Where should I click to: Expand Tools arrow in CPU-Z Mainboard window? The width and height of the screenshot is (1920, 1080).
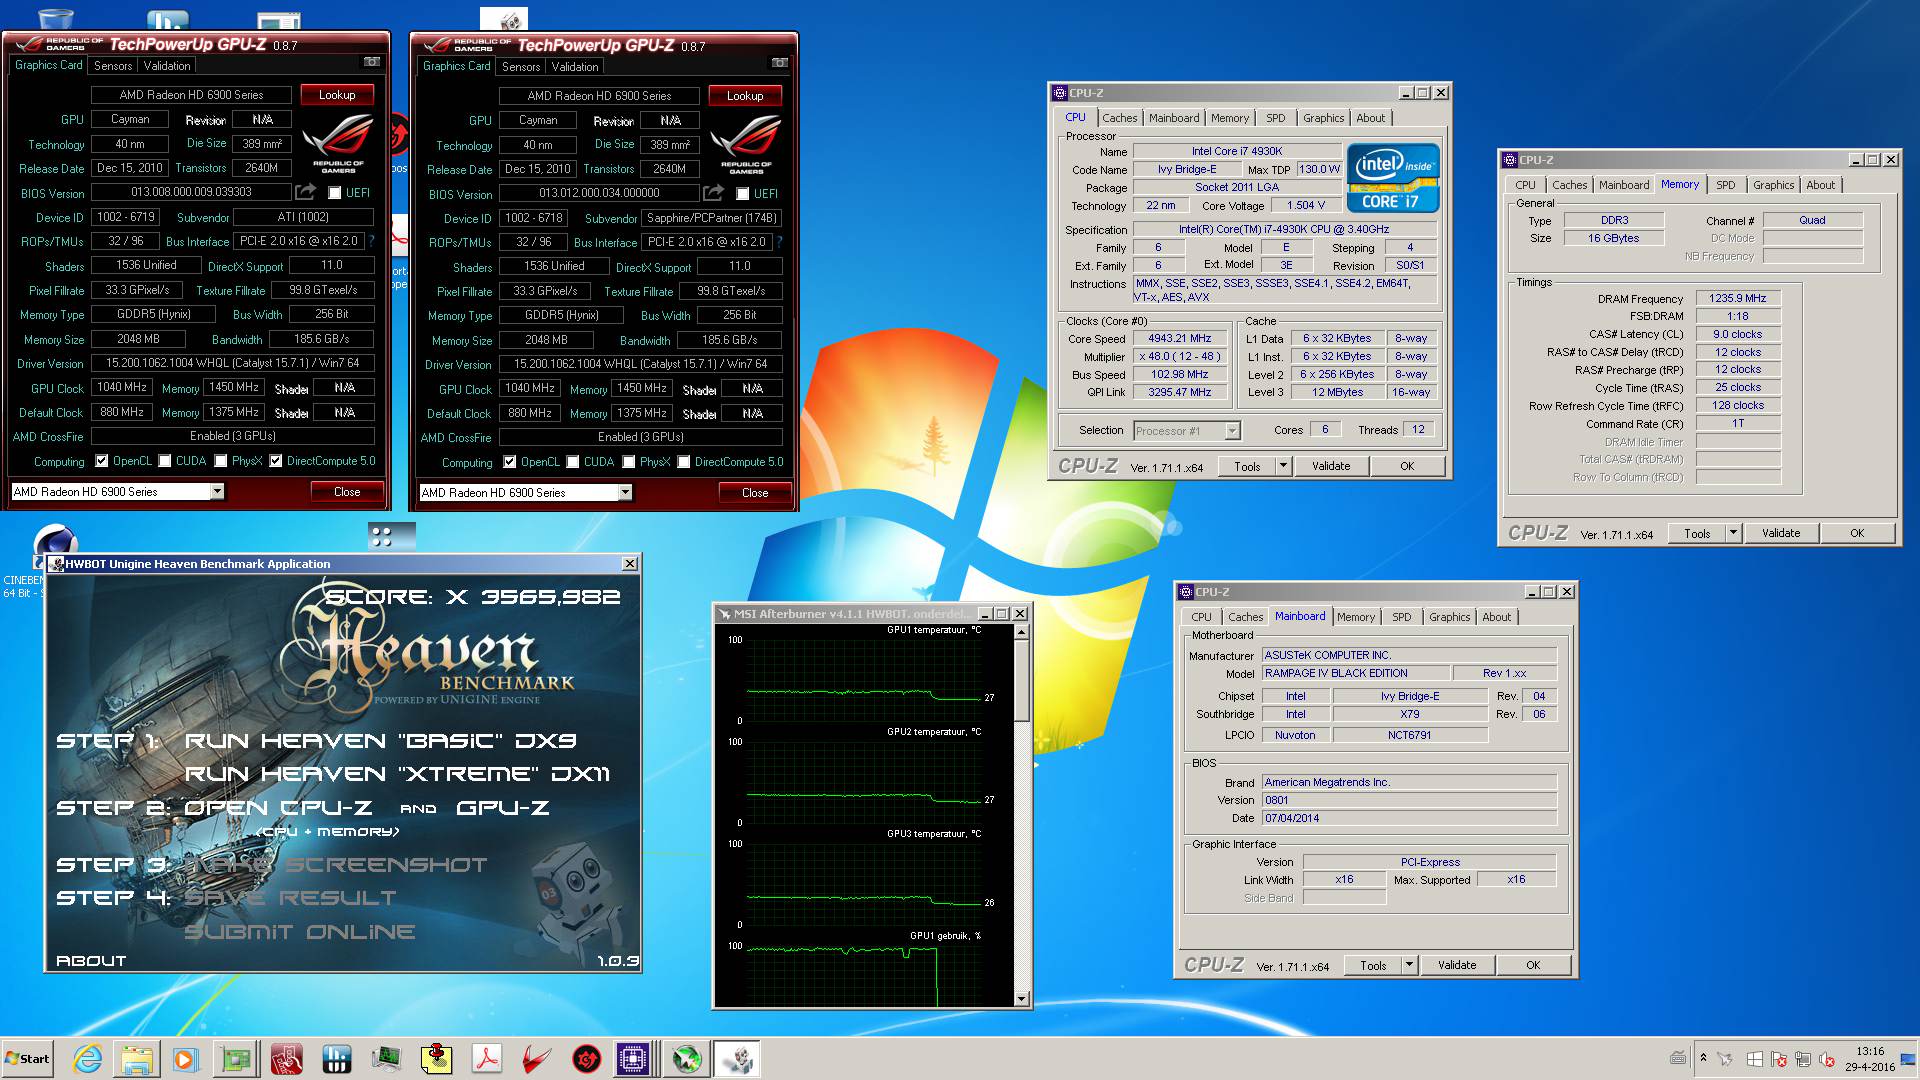(x=1410, y=965)
